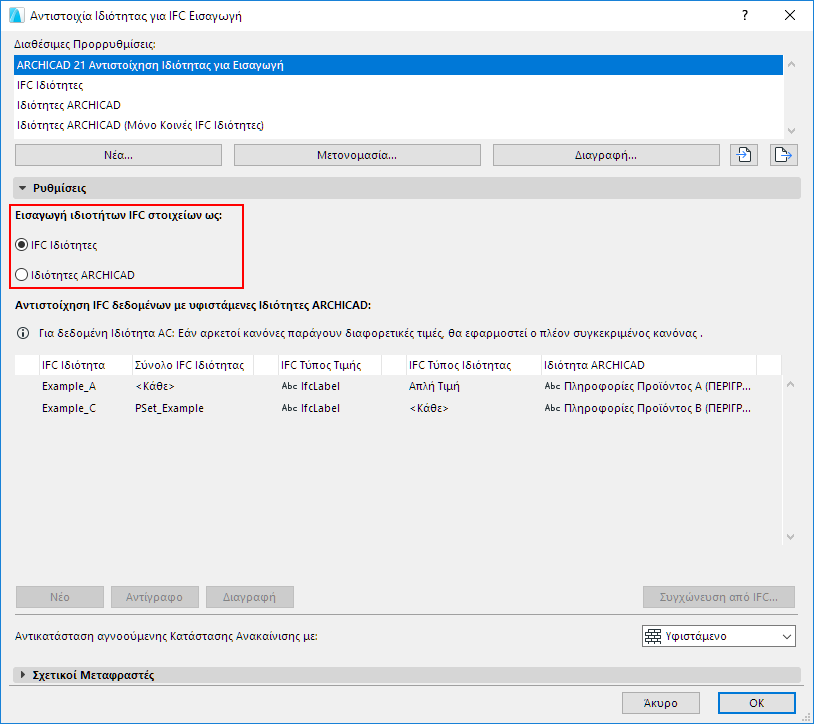The height and width of the screenshot is (724, 814).
Task: Click the IFC Ιδιότητα column header
Action: pos(86,365)
